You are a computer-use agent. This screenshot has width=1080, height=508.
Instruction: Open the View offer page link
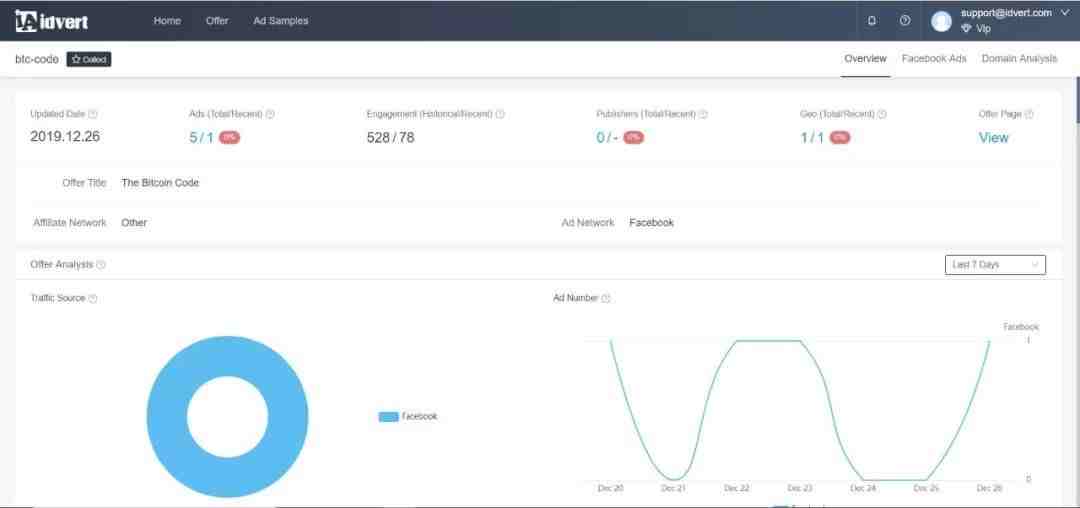click(x=993, y=138)
